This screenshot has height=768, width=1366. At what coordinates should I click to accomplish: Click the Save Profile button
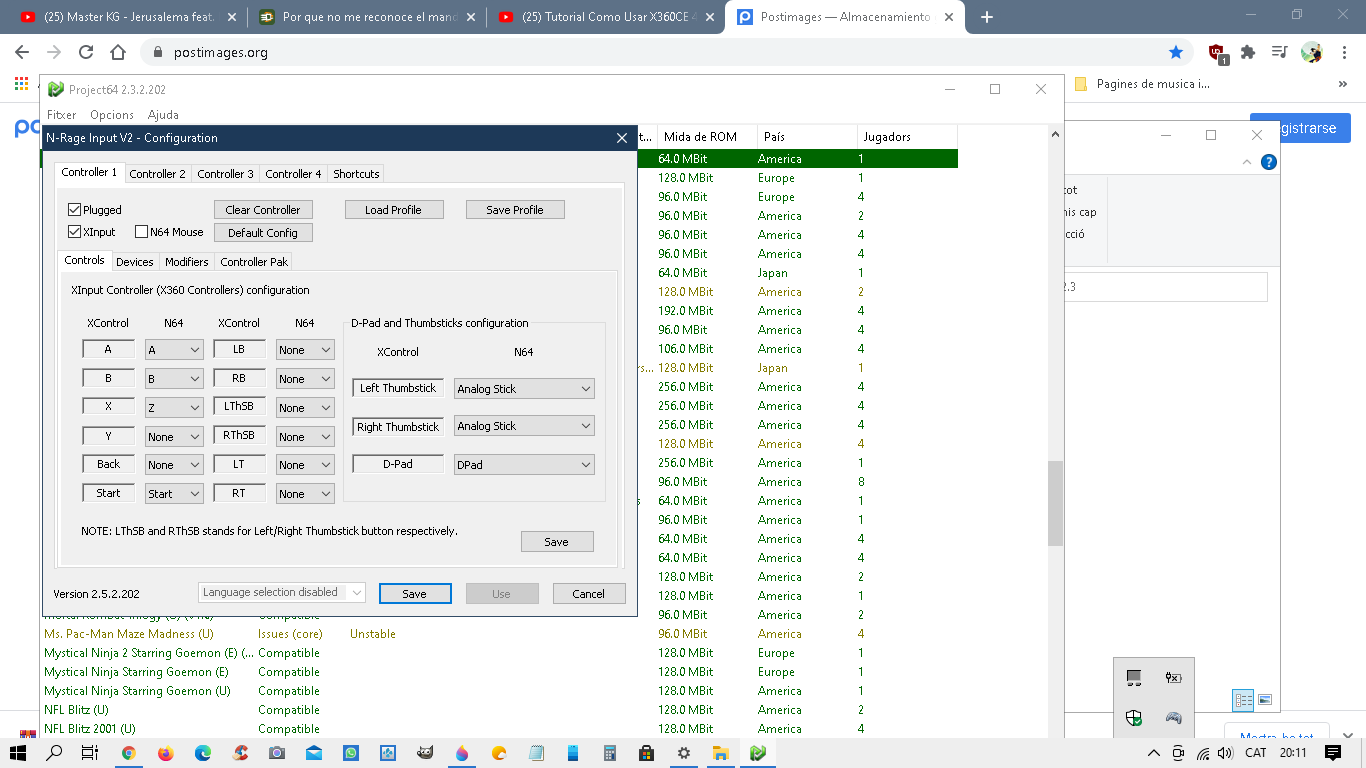(515, 210)
